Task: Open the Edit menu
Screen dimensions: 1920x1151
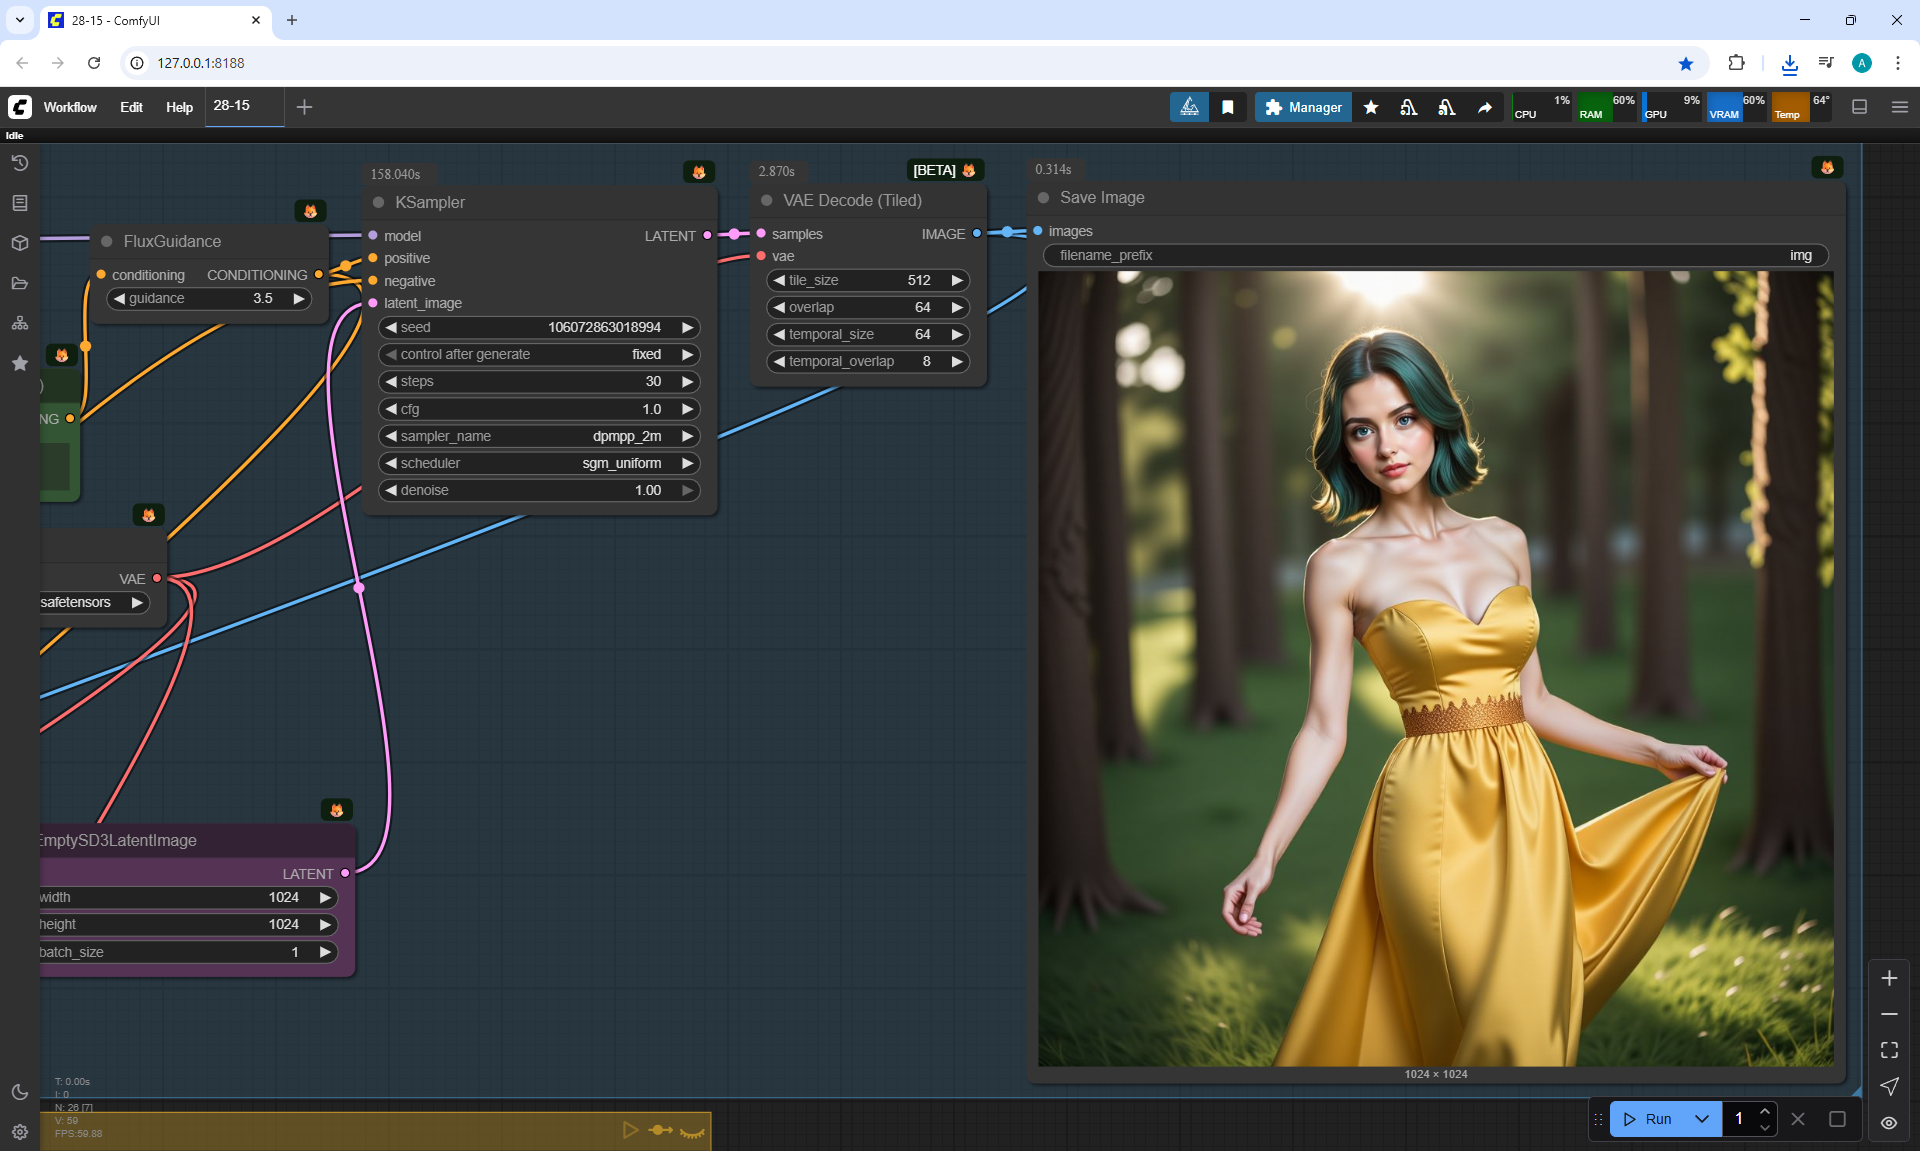Action: click(131, 107)
